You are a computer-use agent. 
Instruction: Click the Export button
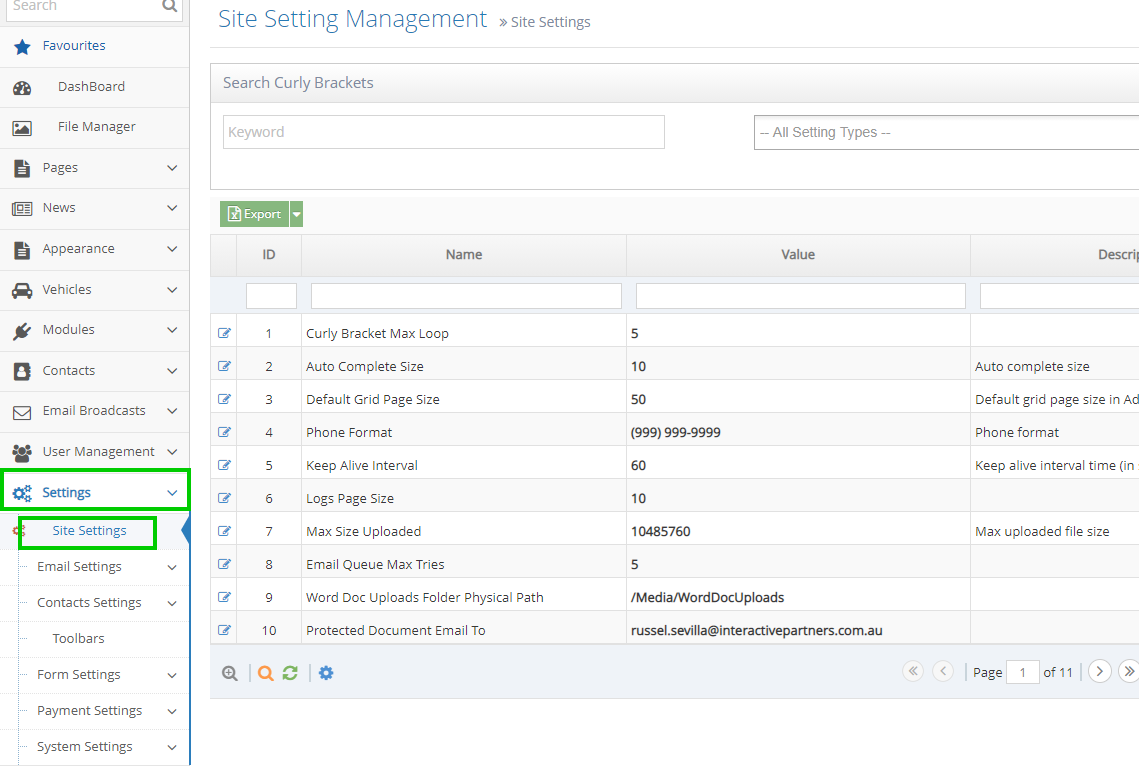pos(255,214)
